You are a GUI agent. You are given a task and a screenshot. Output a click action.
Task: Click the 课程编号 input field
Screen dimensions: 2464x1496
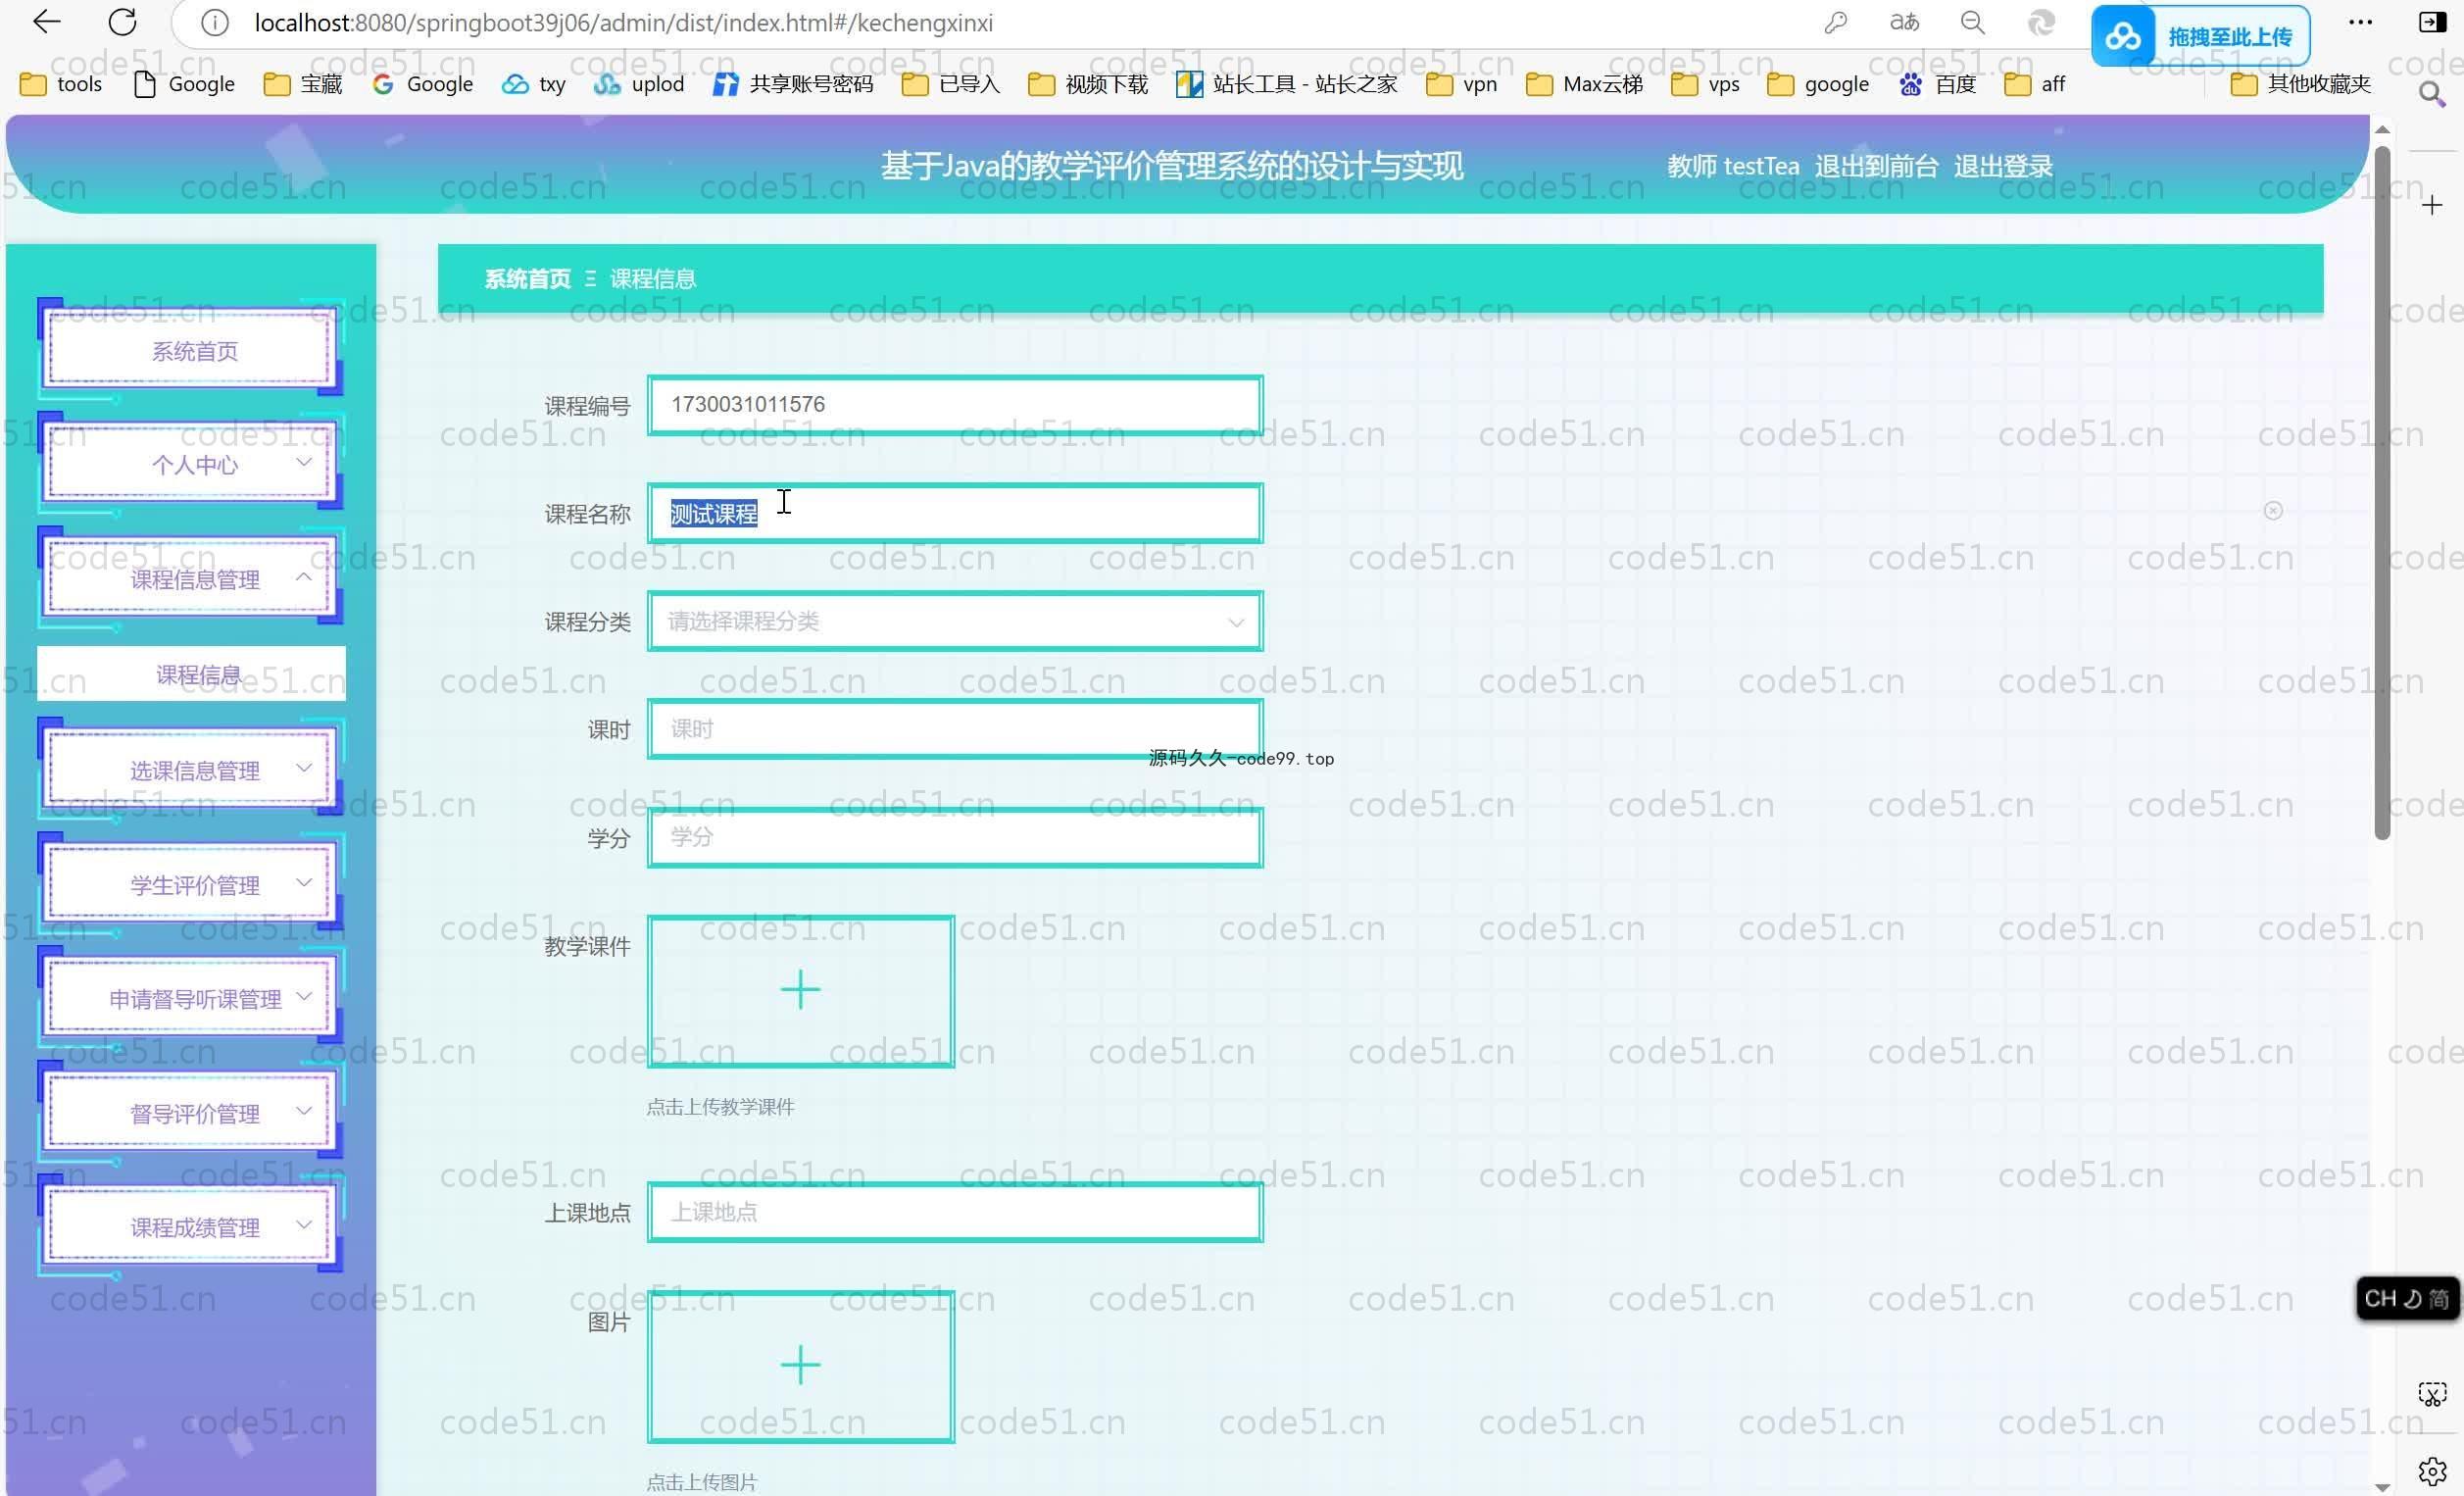pos(955,405)
